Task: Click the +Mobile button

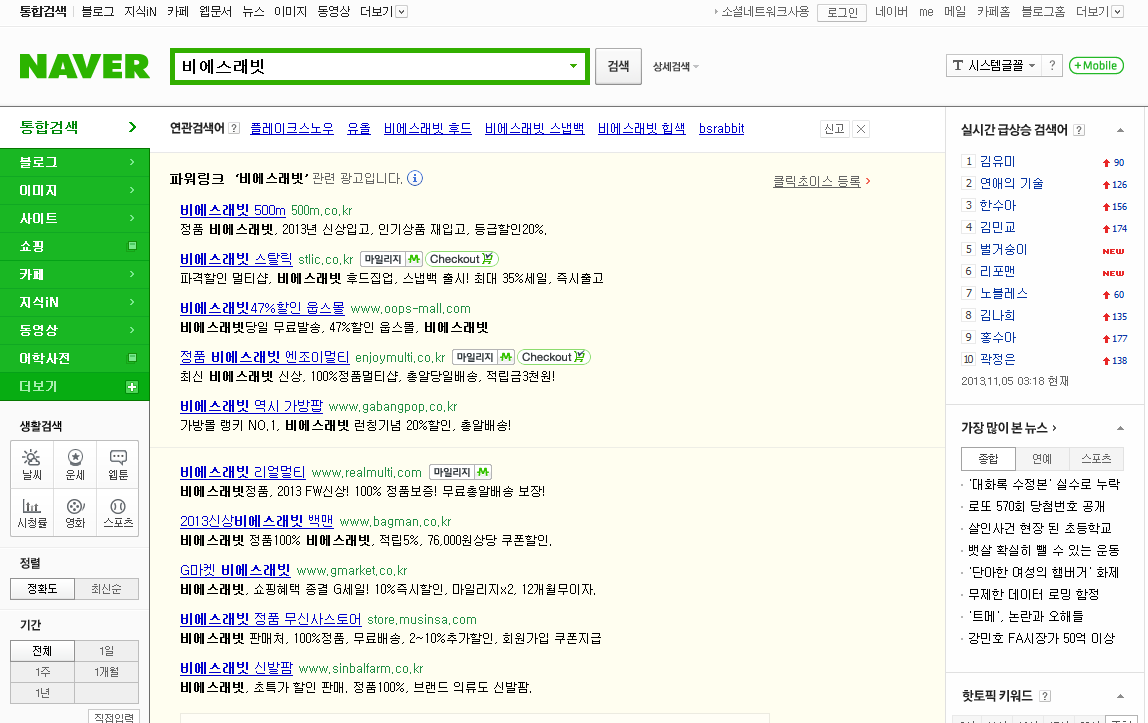Action: [1096, 65]
